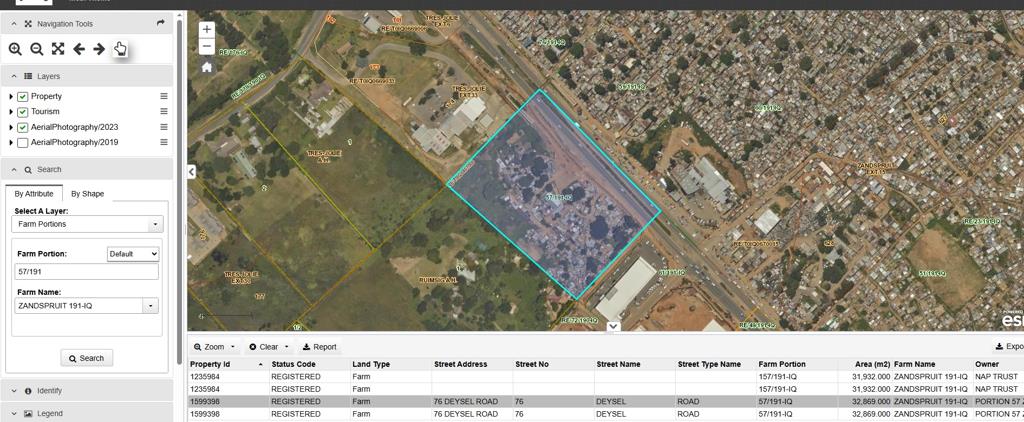Expand the Identify panel

pyautogui.click(x=49, y=391)
